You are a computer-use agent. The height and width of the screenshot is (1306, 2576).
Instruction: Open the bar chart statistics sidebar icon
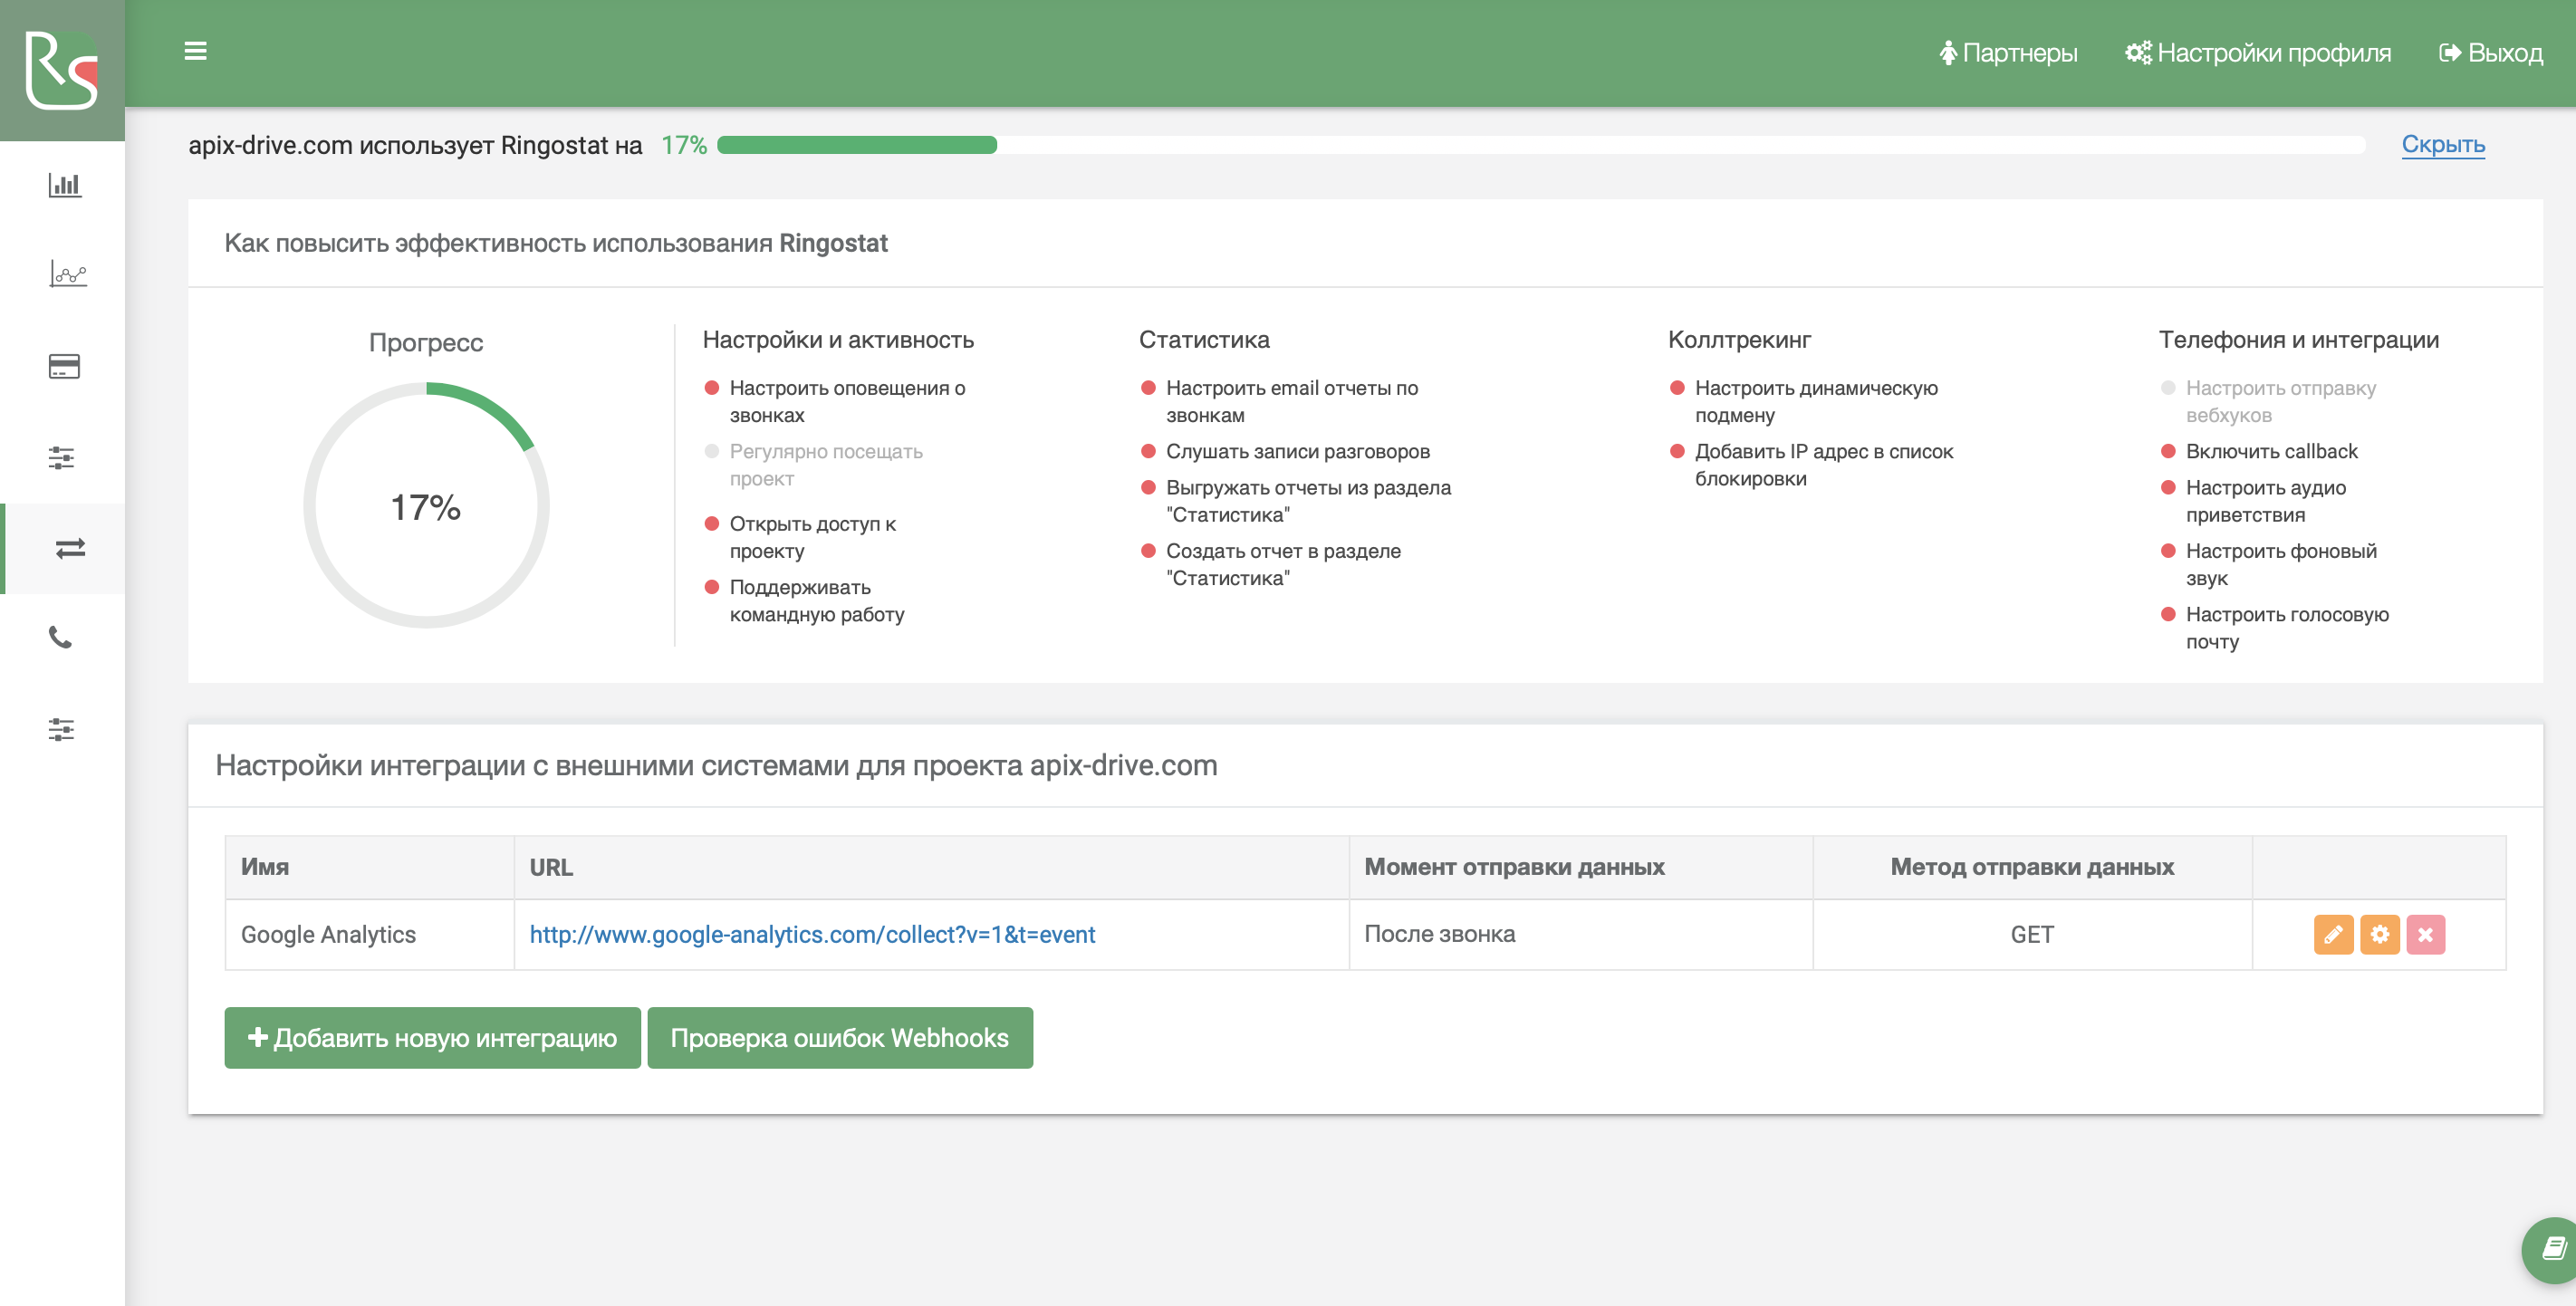(65, 185)
